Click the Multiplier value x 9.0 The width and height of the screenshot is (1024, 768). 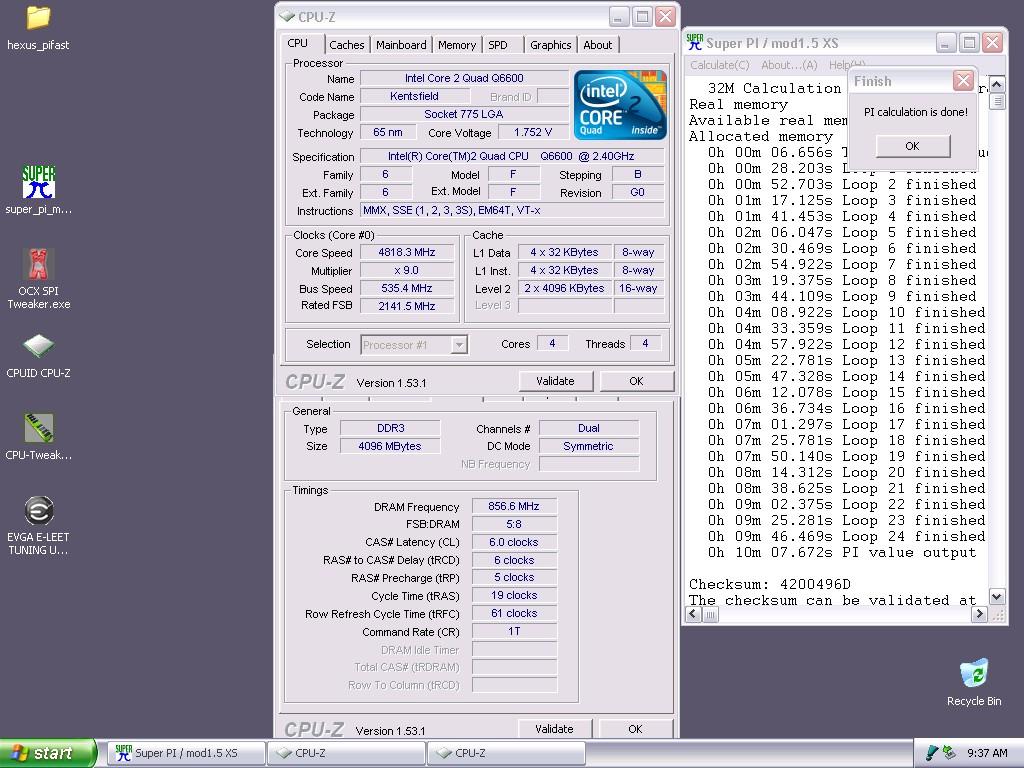(x=407, y=270)
